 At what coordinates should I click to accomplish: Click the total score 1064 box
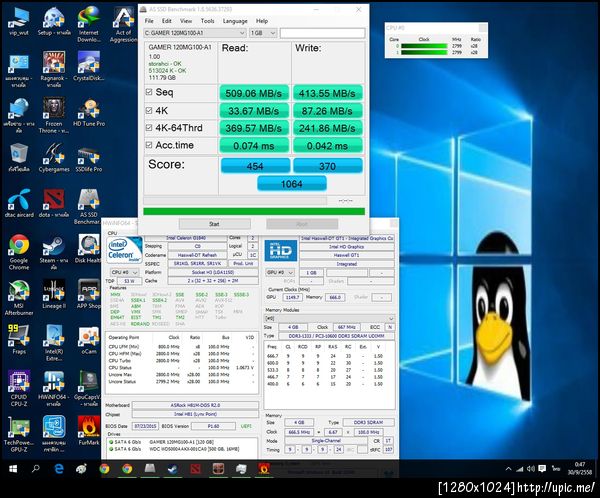click(292, 184)
